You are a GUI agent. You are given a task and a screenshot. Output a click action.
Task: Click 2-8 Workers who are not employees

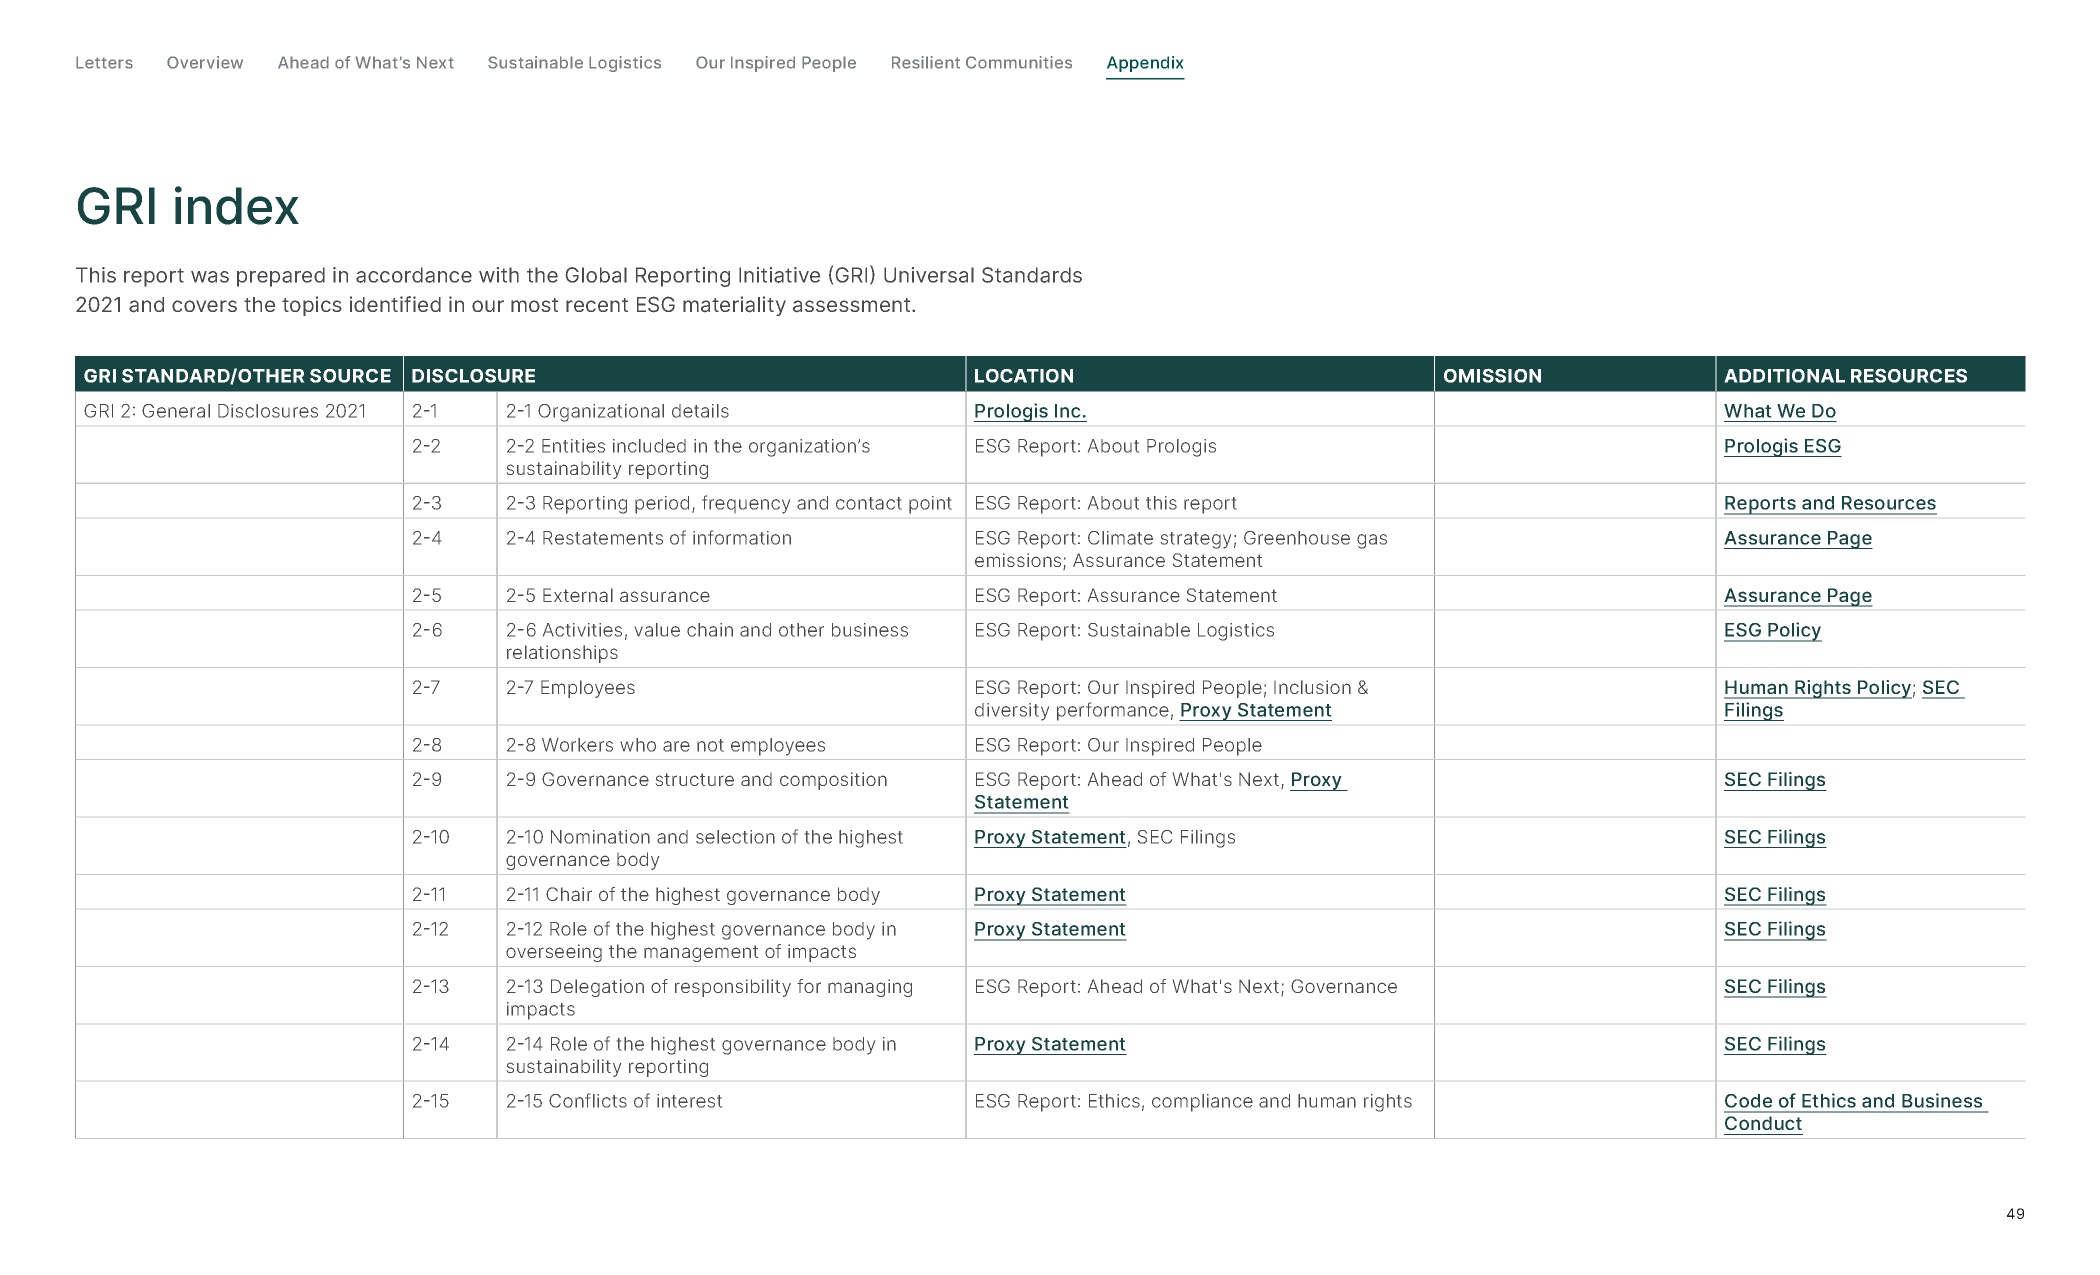(665, 745)
